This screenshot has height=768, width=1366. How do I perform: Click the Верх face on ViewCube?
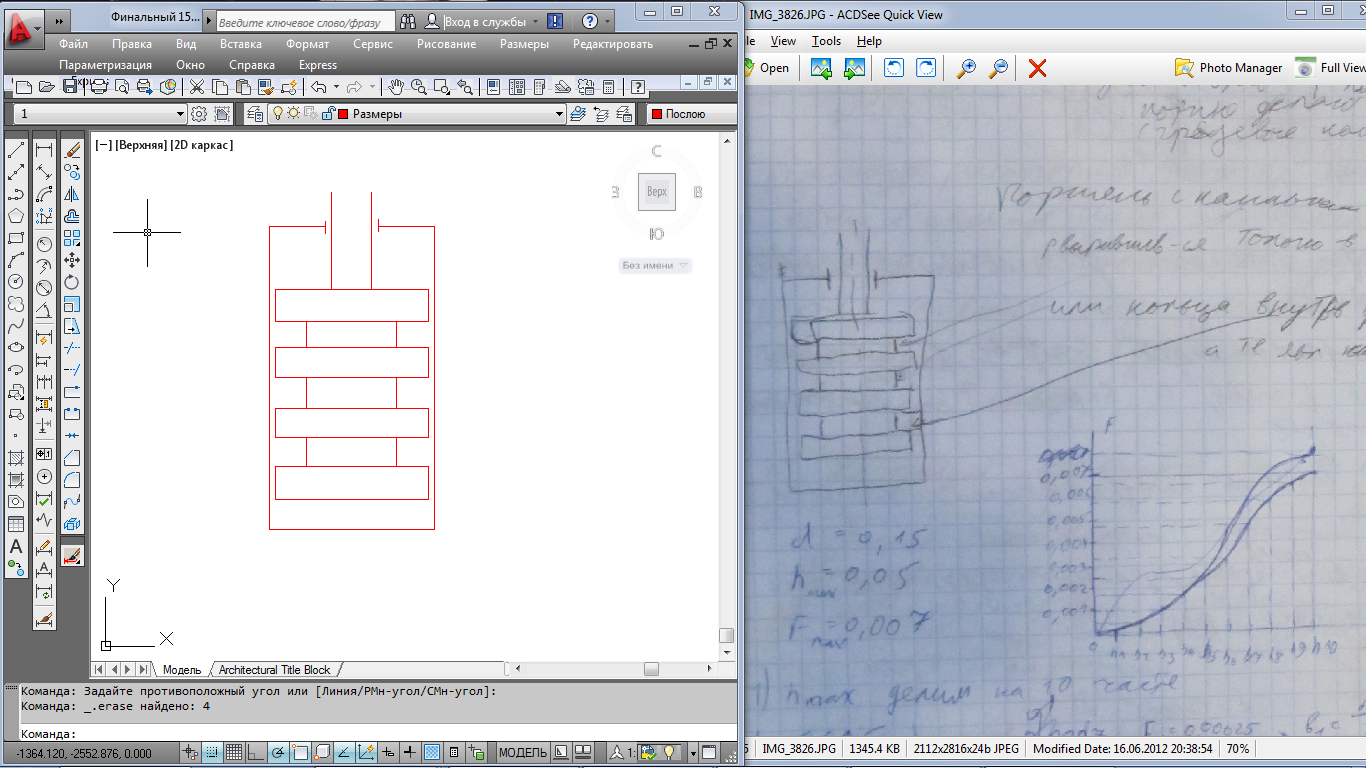click(657, 192)
